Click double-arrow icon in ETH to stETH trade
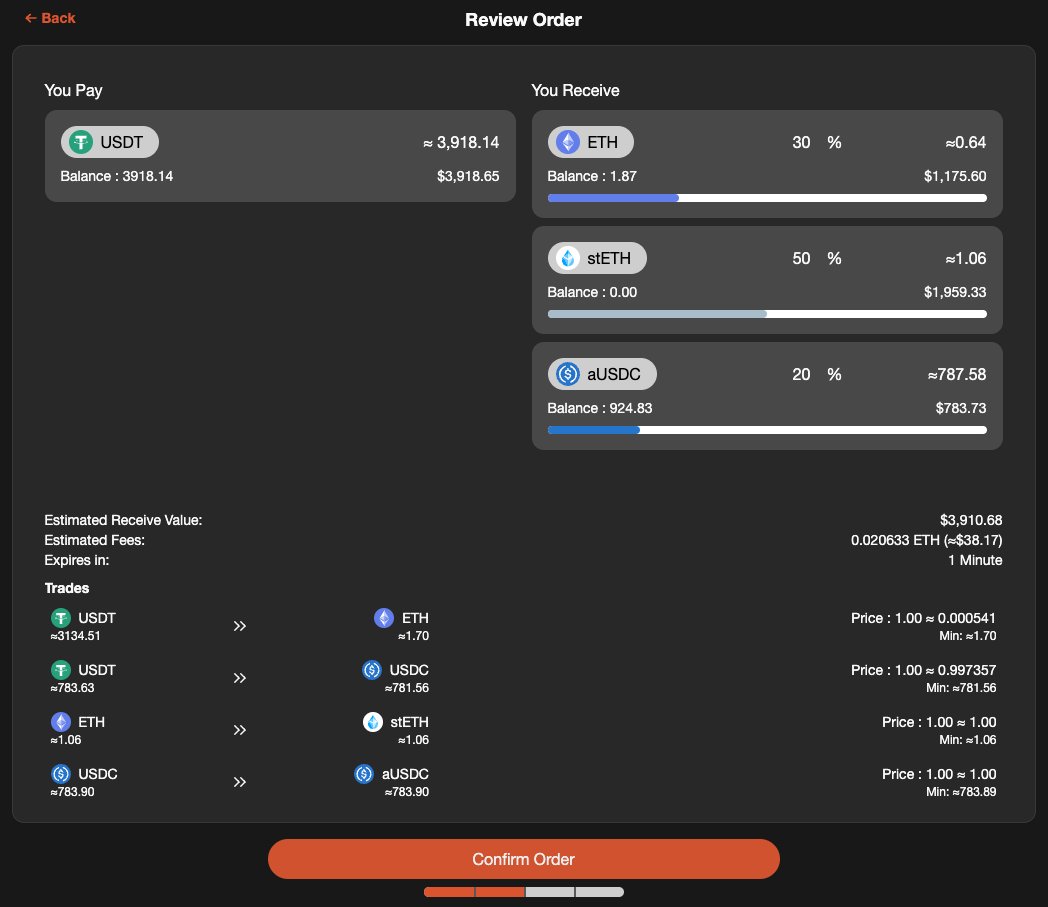1048x907 pixels. [x=240, y=730]
